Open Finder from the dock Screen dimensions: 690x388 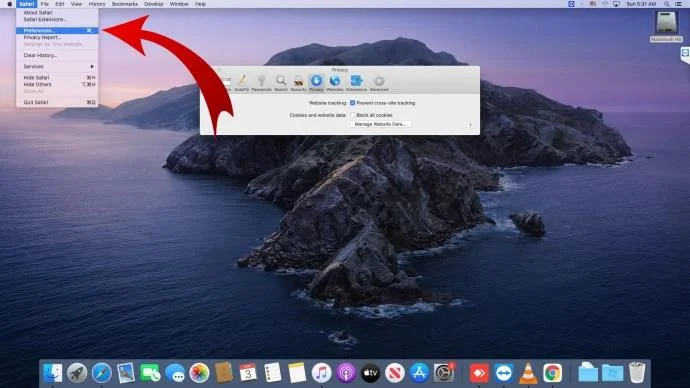(53, 373)
